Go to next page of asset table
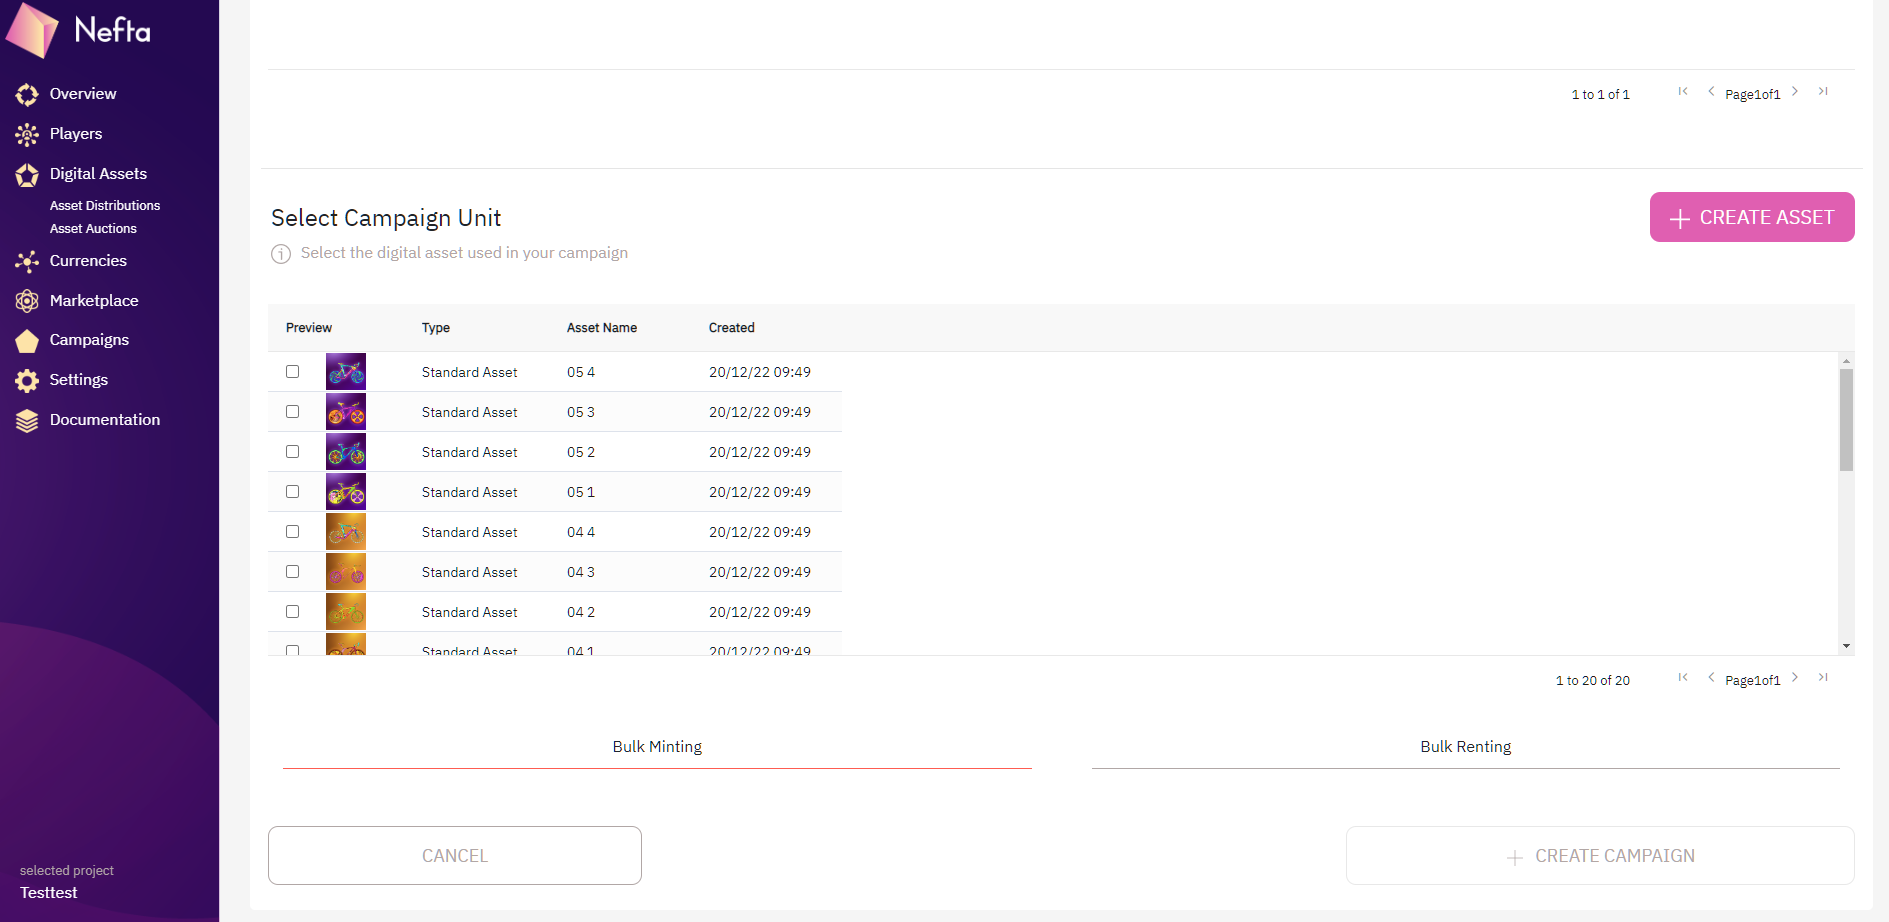Viewport: 1889px width, 922px height. pyautogui.click(x=1795, y=677)
